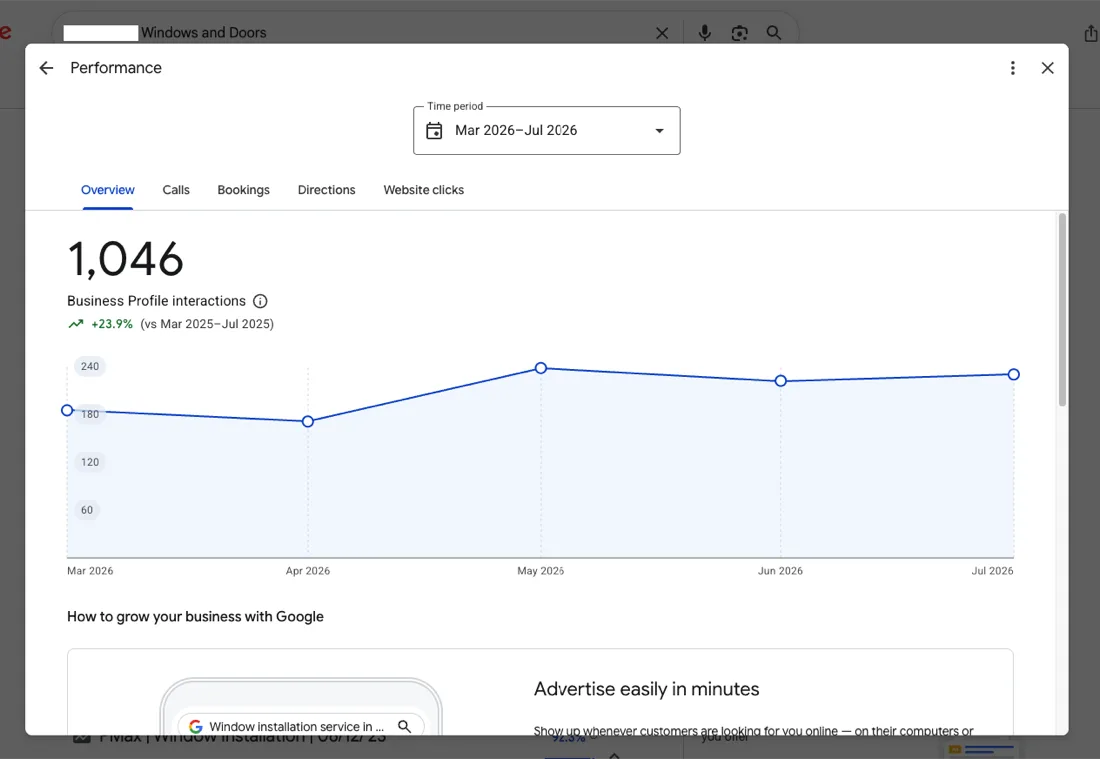Open the three-dot more options menu
This screenshot has height=759, width=1100.
point(1012,68)
